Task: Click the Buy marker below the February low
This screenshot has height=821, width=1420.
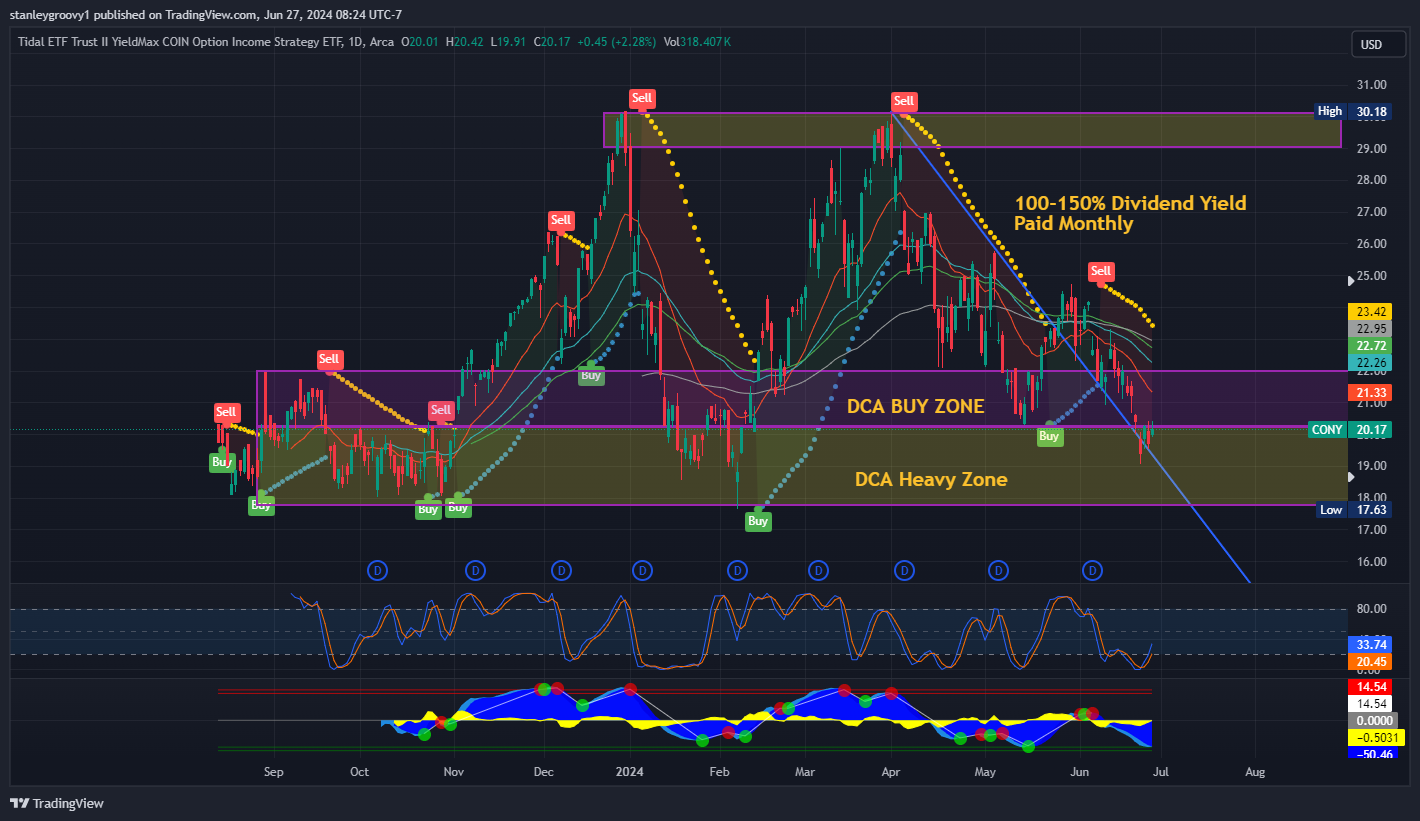Action: (x=758, y=521)
